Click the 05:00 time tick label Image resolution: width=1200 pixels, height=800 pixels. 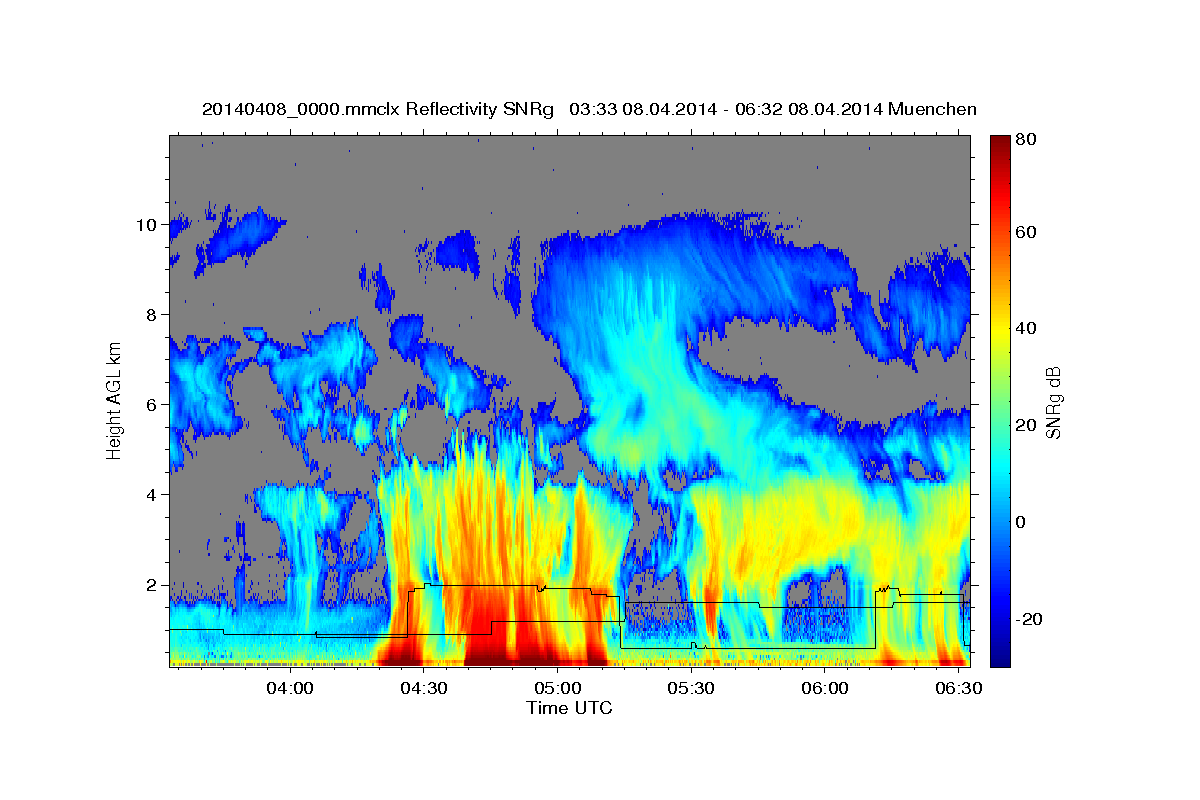click(x=558, y=689)
